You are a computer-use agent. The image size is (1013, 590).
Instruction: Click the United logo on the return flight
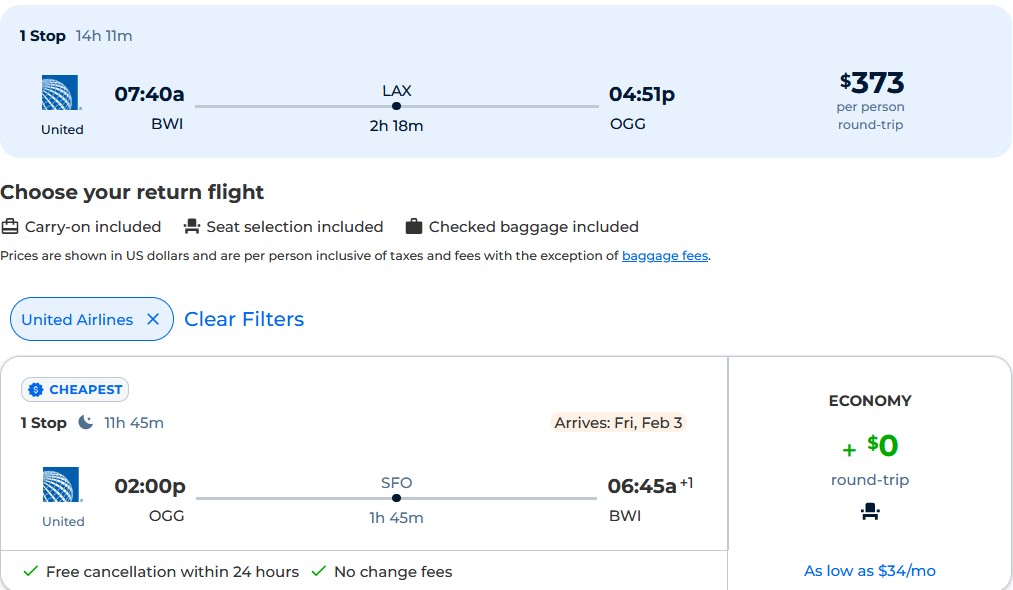tap(62, 485)
